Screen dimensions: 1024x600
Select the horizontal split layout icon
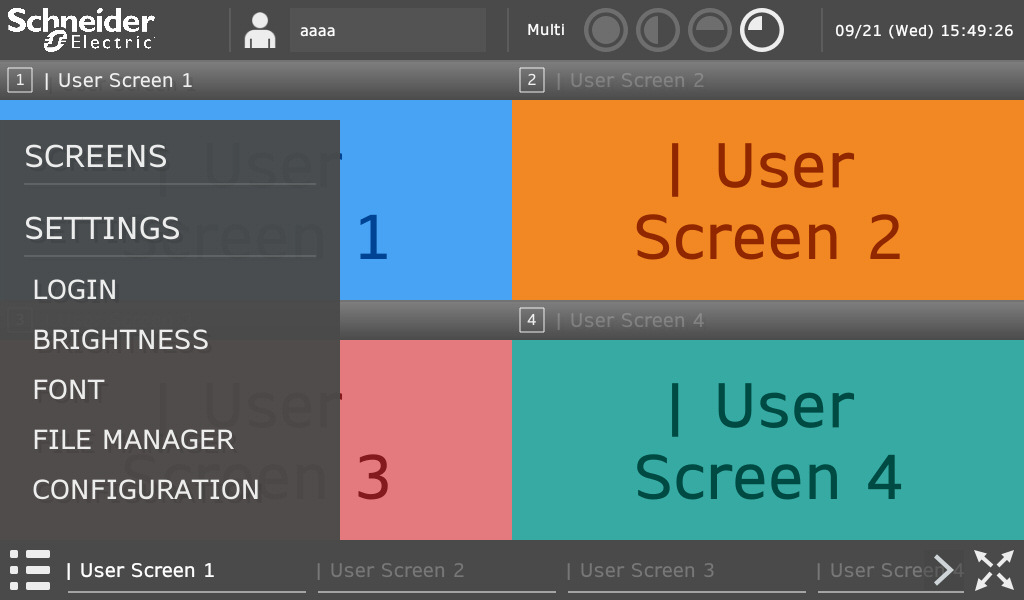[x=709, y=31]
